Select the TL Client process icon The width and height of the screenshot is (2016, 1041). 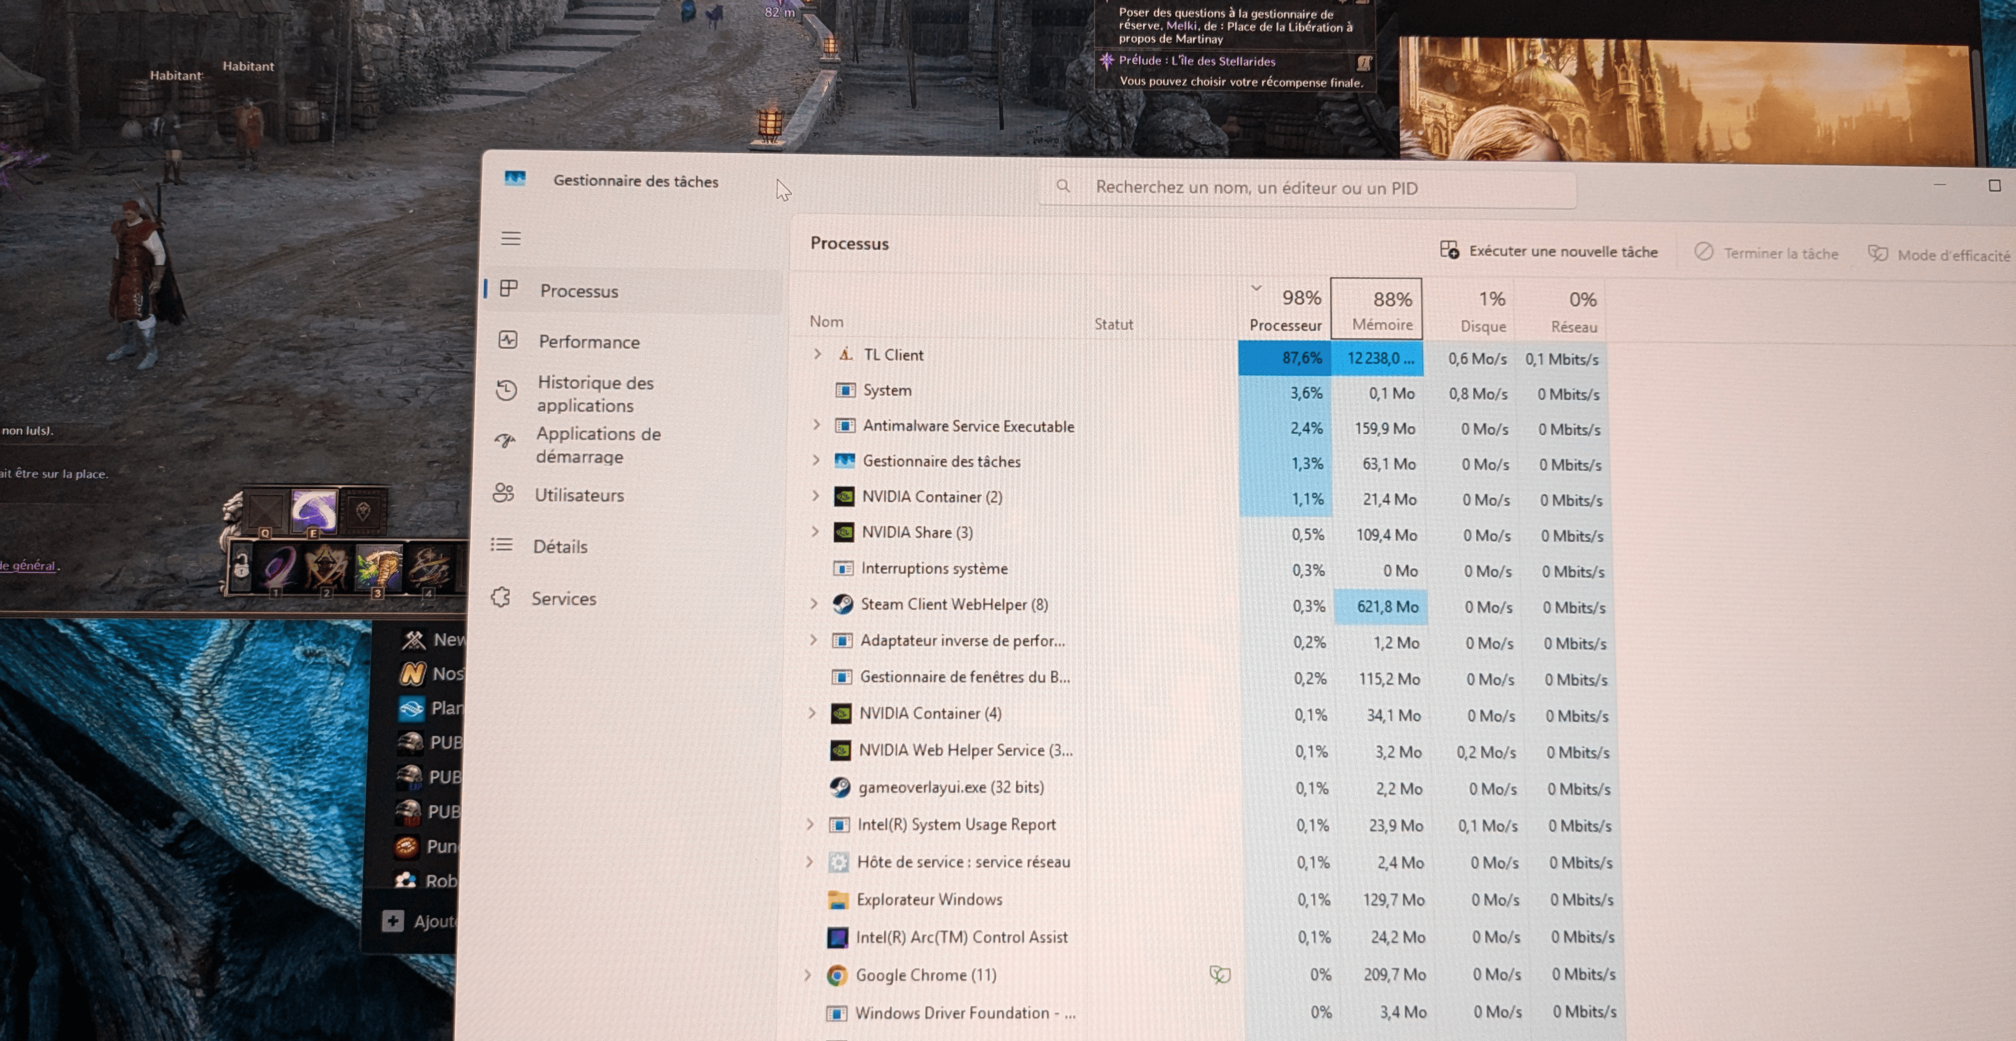pos(846,354)
